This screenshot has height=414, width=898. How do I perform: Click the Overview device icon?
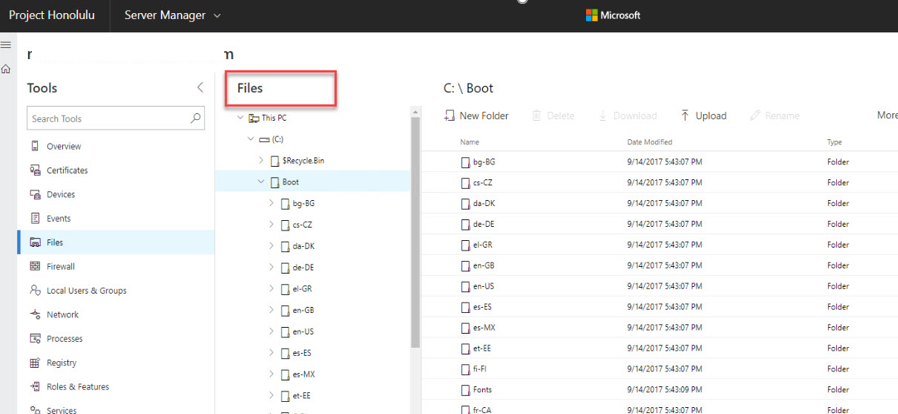[x=35, y=146]
